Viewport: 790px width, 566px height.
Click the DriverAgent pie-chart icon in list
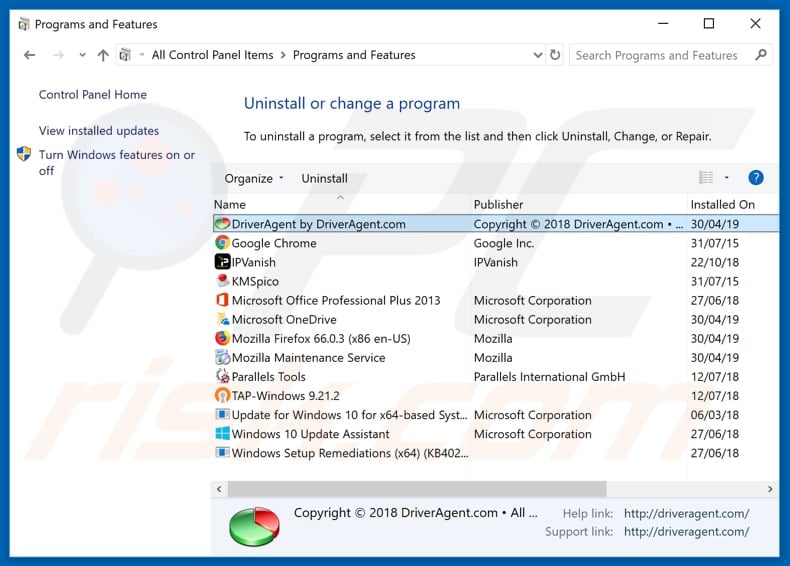coord(222,224)
